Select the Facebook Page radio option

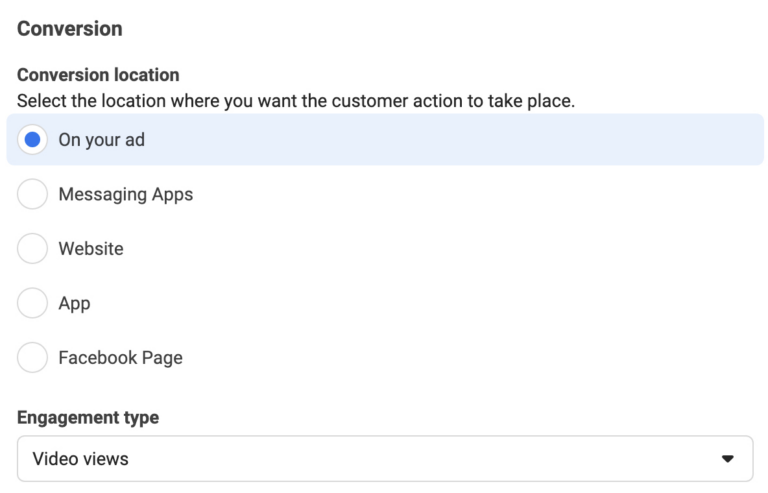(32, 357)
